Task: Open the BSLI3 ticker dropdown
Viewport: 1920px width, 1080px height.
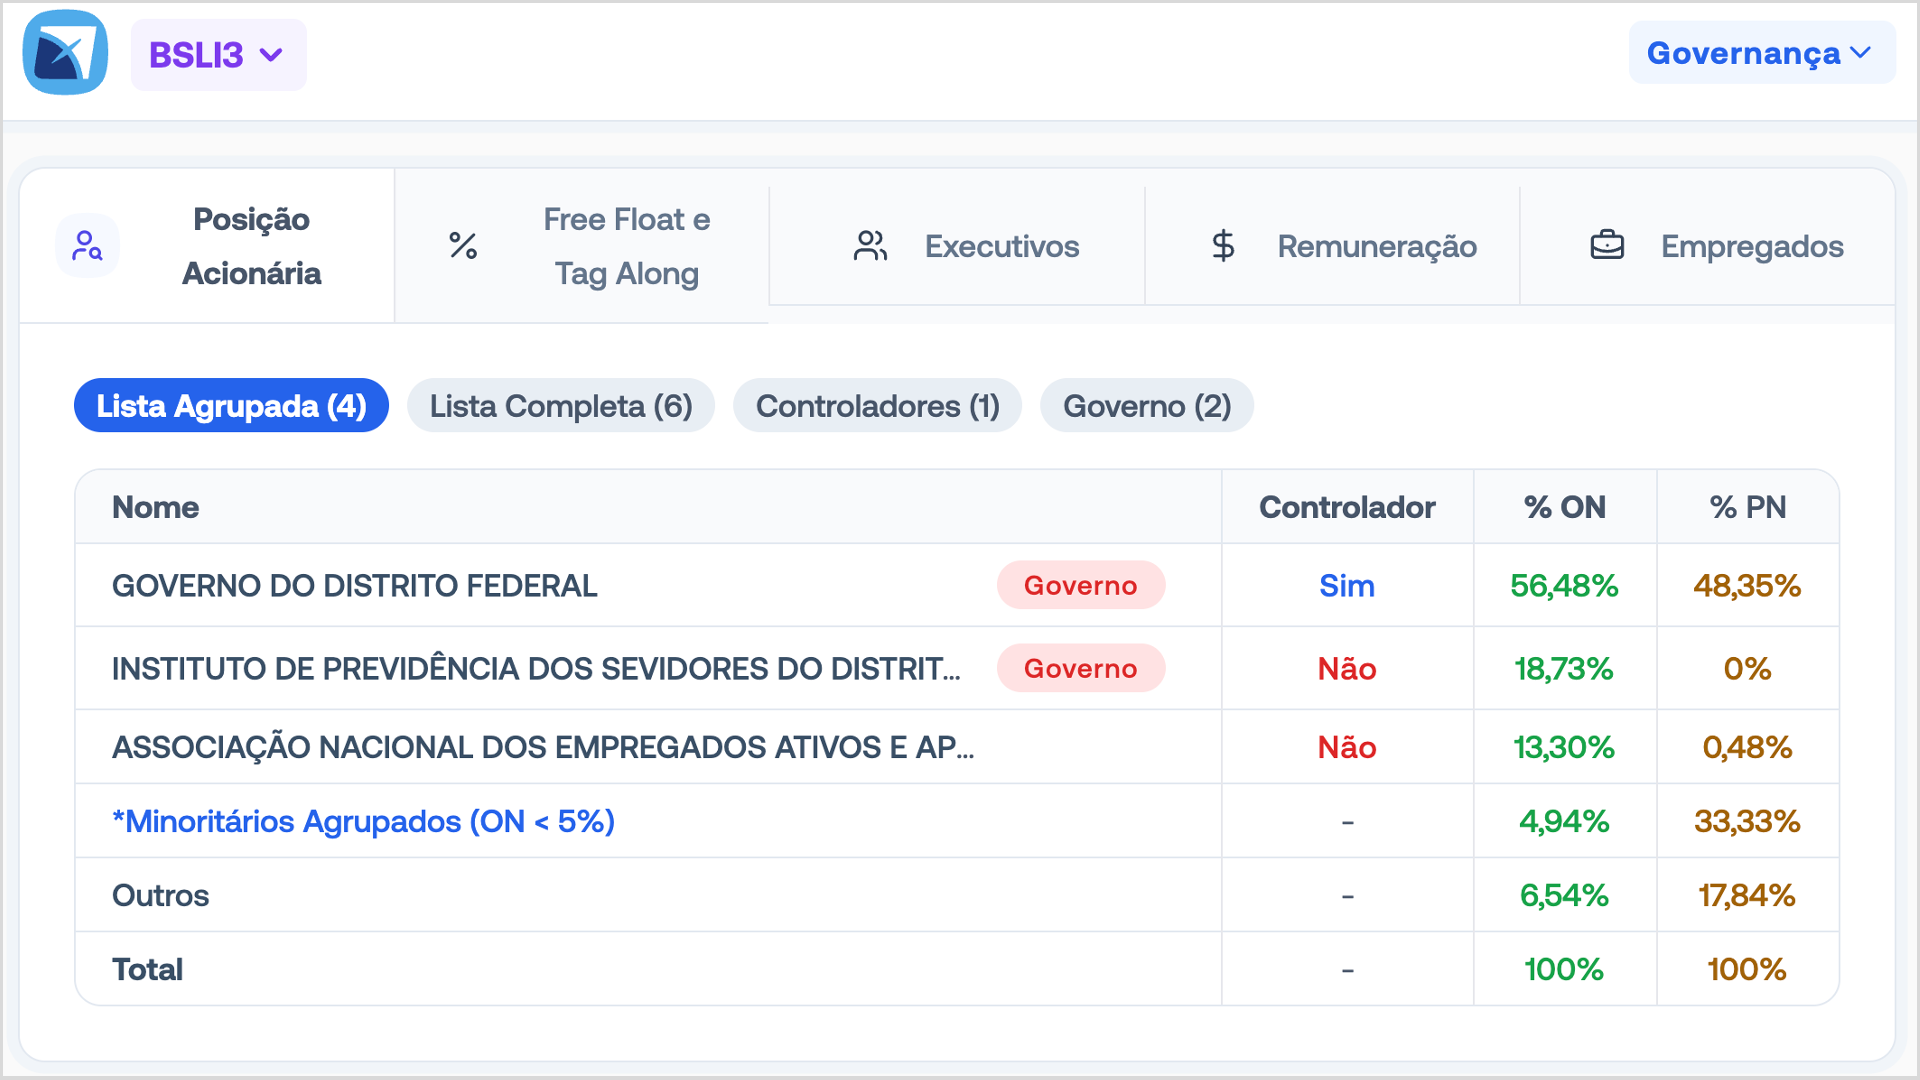Action: (218, 55)
